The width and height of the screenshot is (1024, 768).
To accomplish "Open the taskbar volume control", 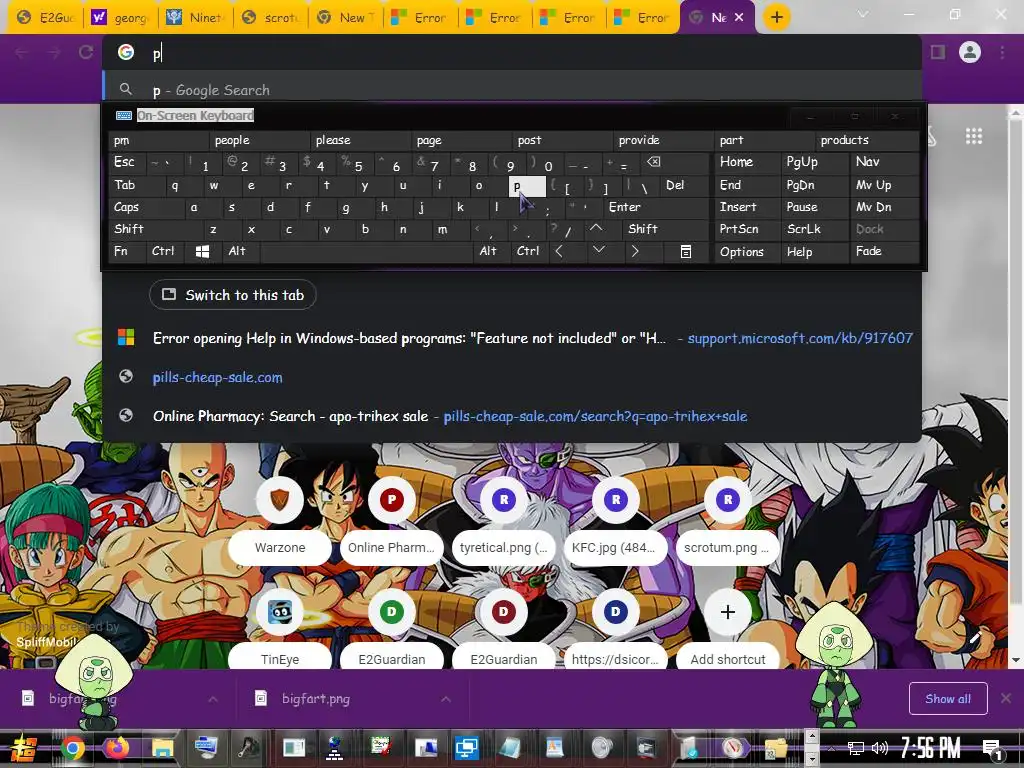I will [880, 748].
